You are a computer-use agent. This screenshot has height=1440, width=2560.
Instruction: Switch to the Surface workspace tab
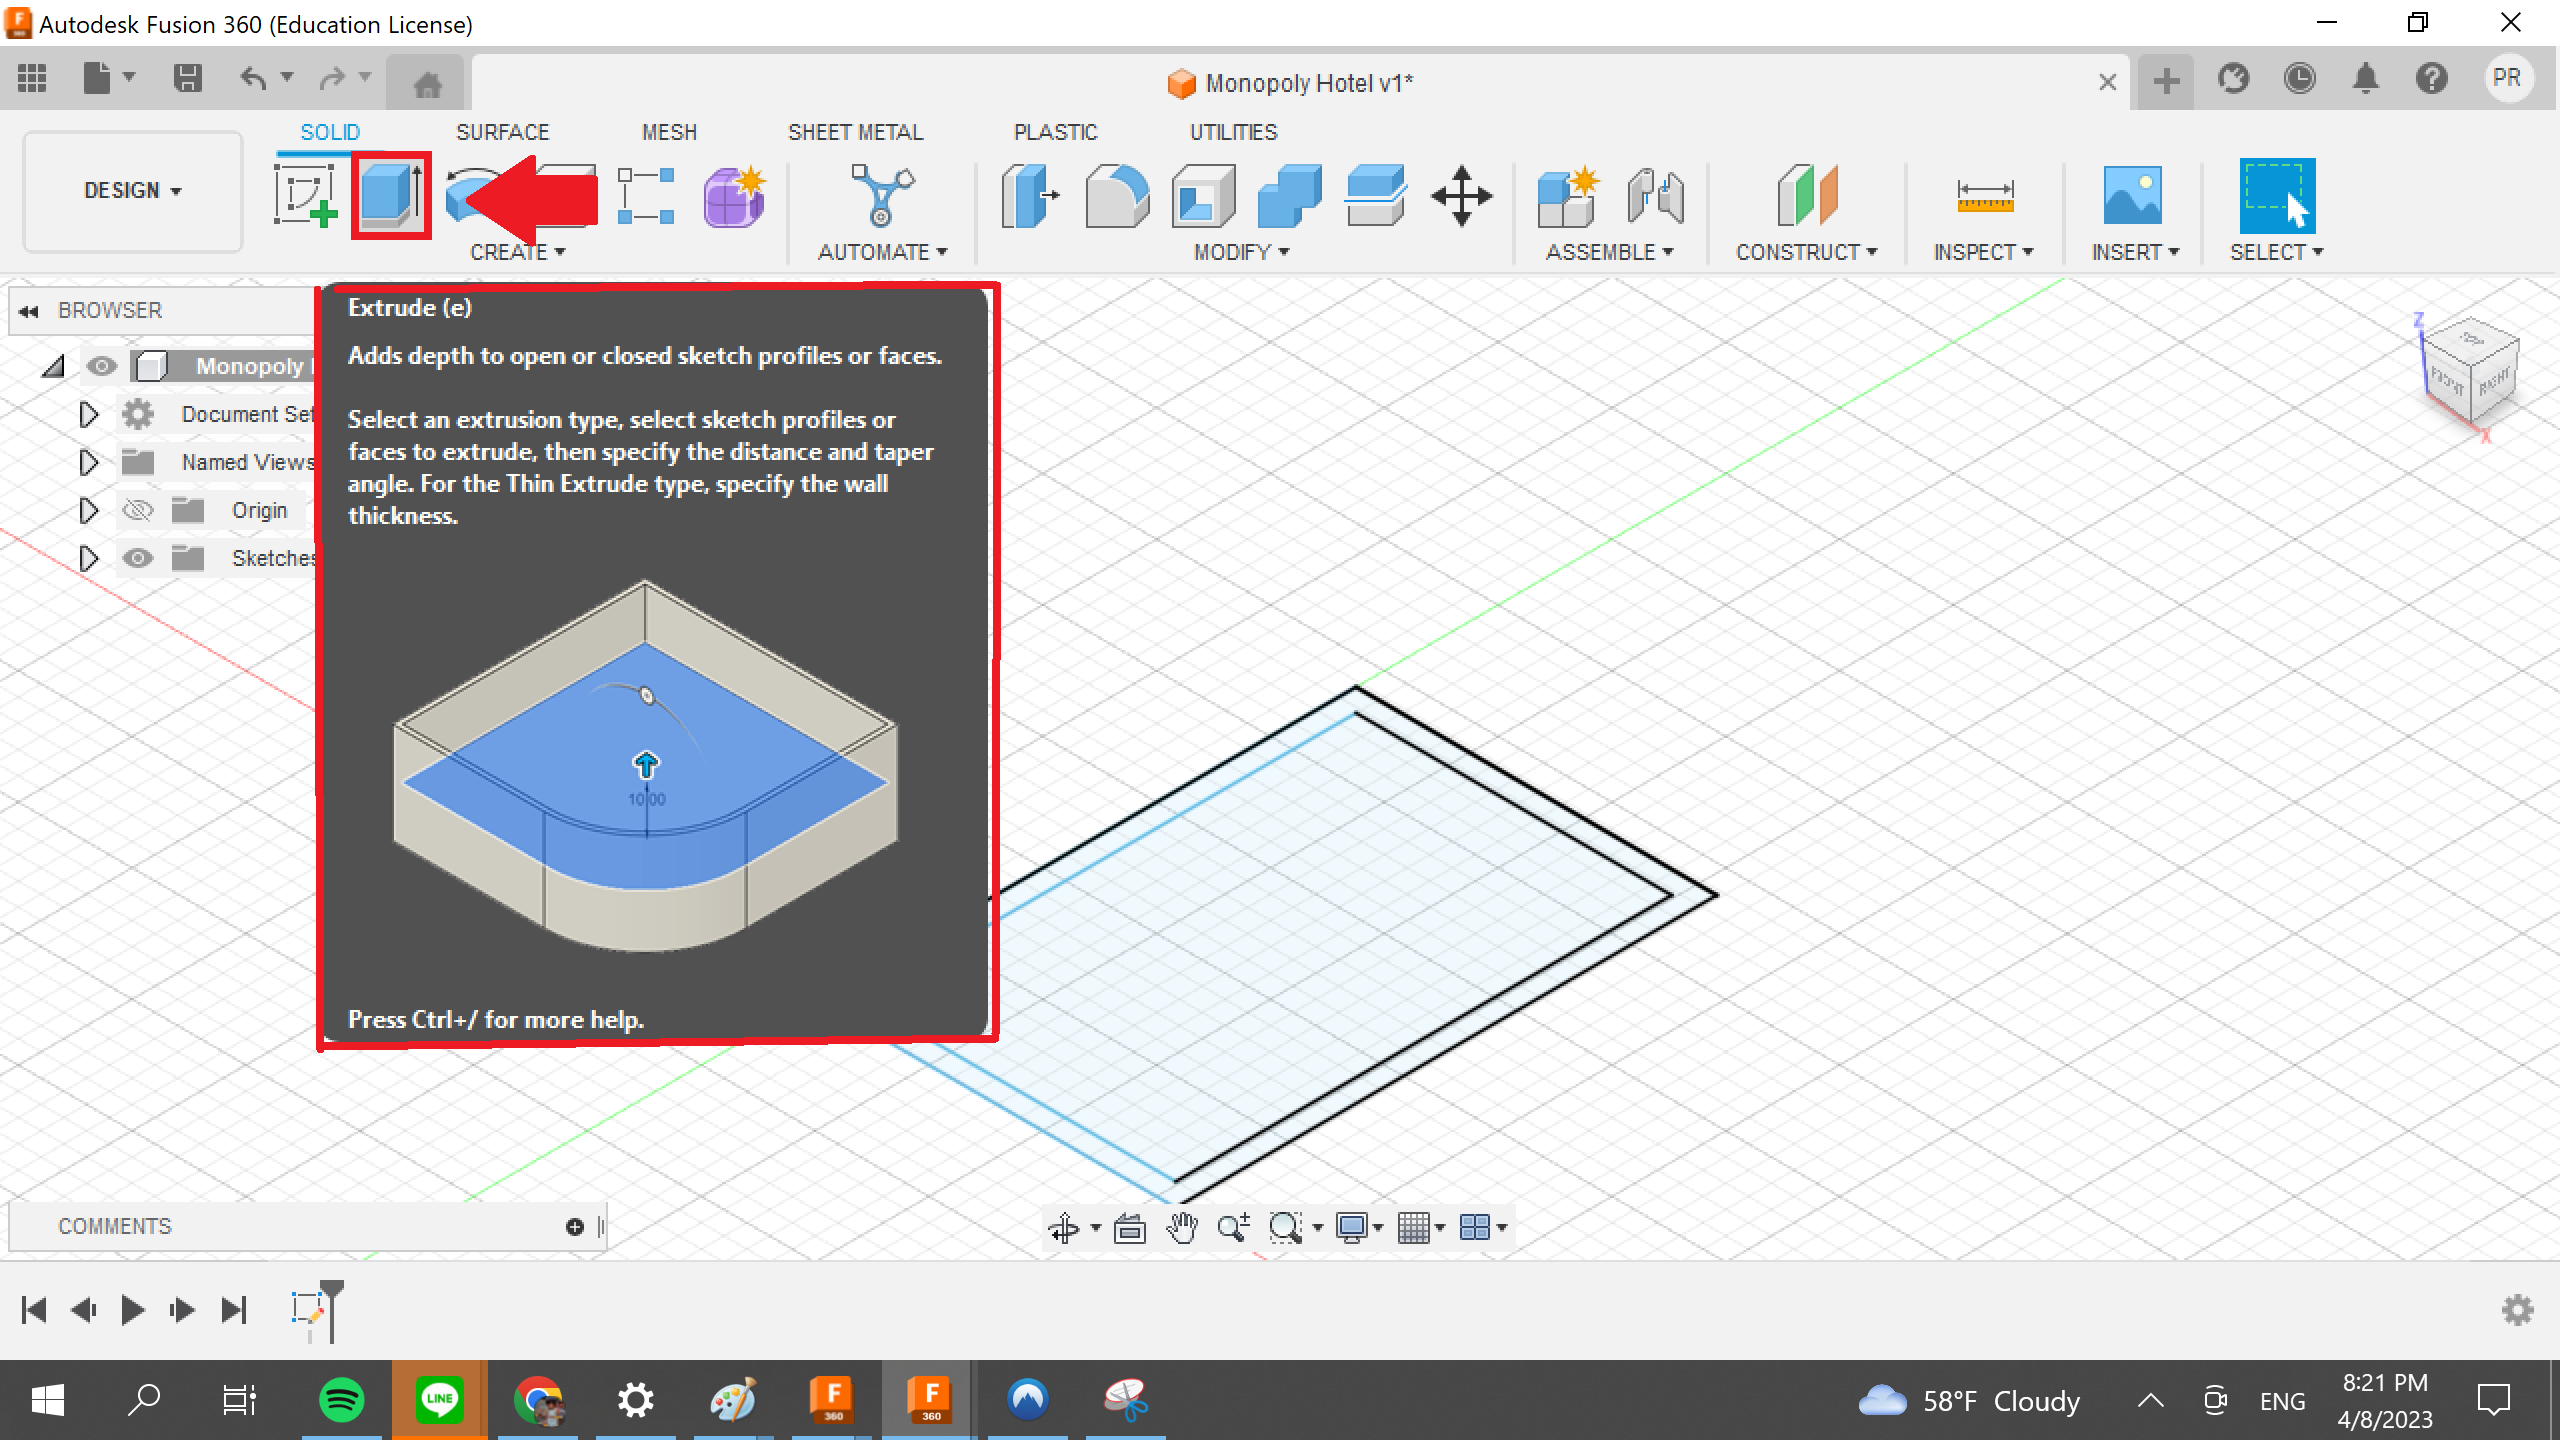pyautogui.click(x=501, y=132)
